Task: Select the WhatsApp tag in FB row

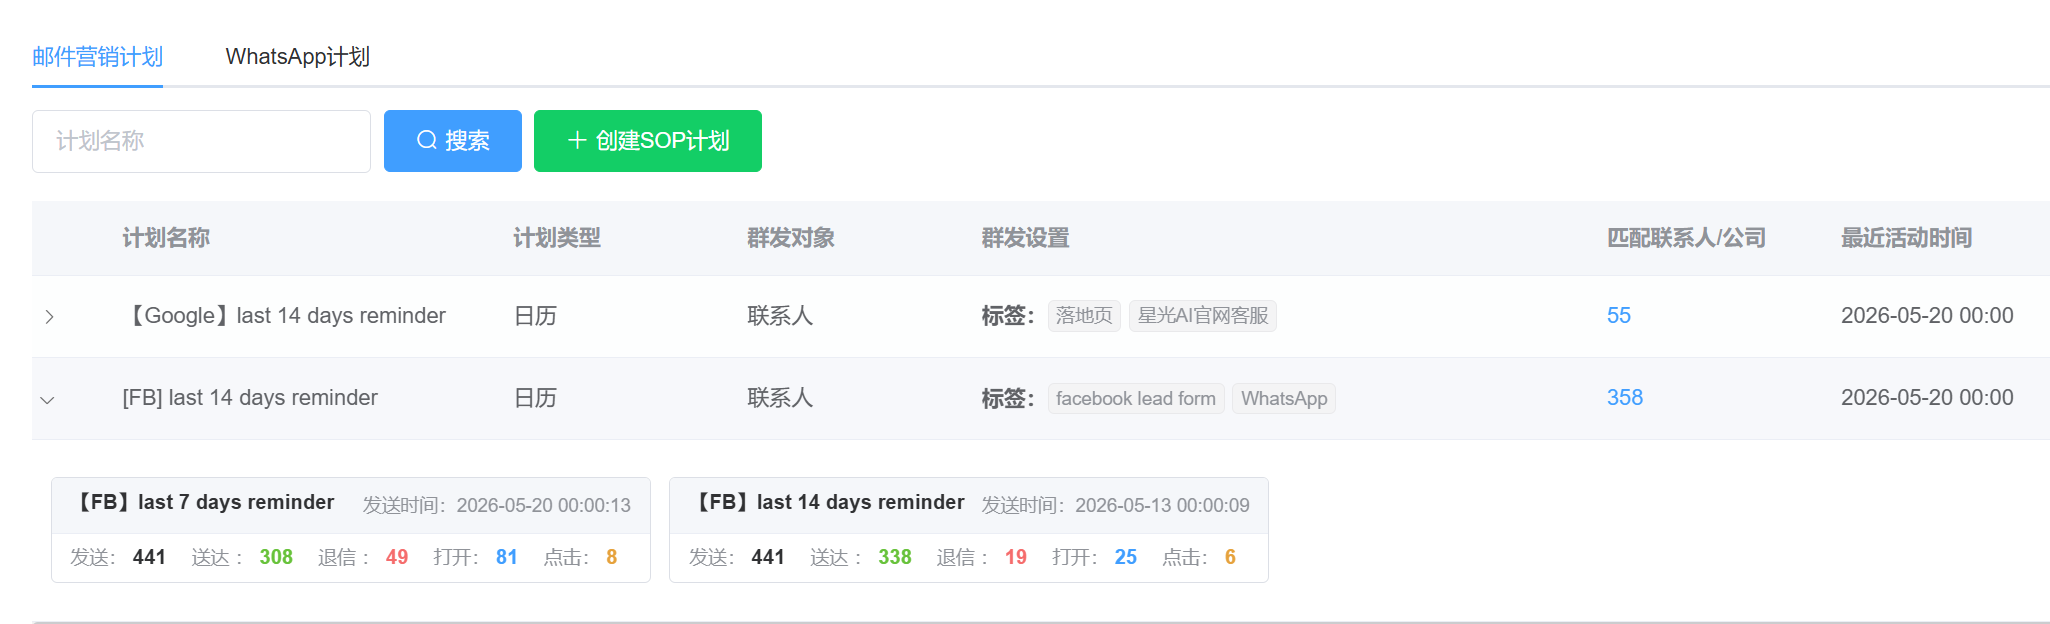Action: click(x=1284, y=399)
